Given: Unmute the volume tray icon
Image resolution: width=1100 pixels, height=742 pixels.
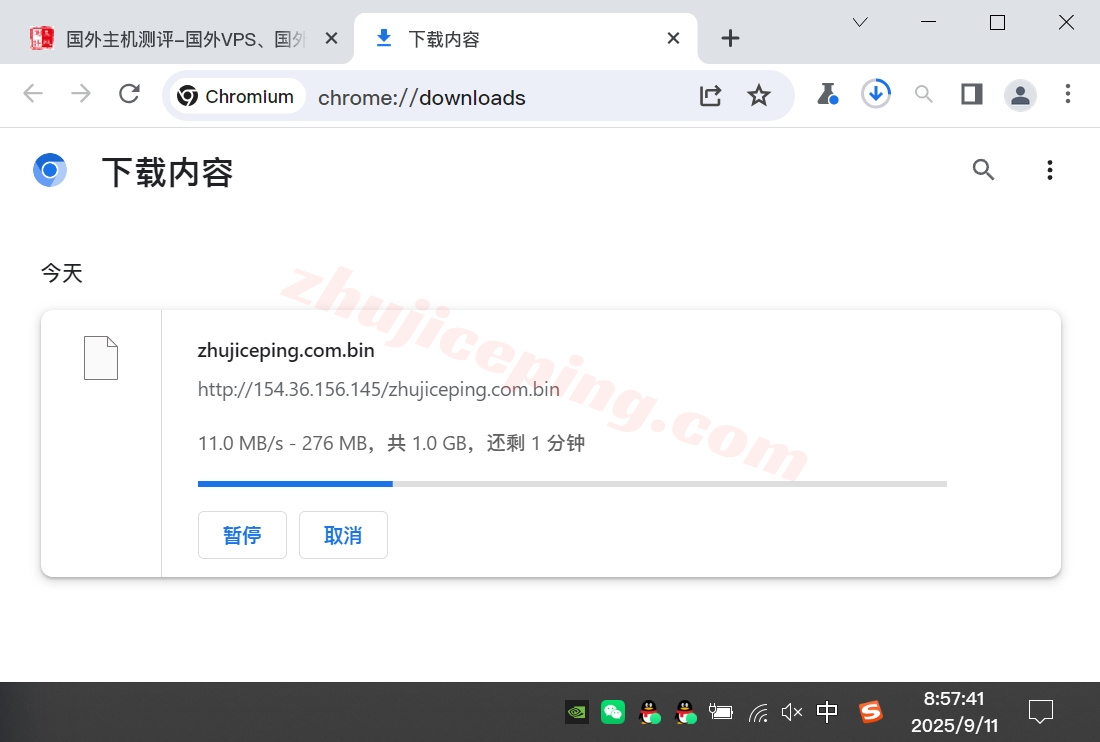Looking at the screenshot, I should tap(792, 713).
